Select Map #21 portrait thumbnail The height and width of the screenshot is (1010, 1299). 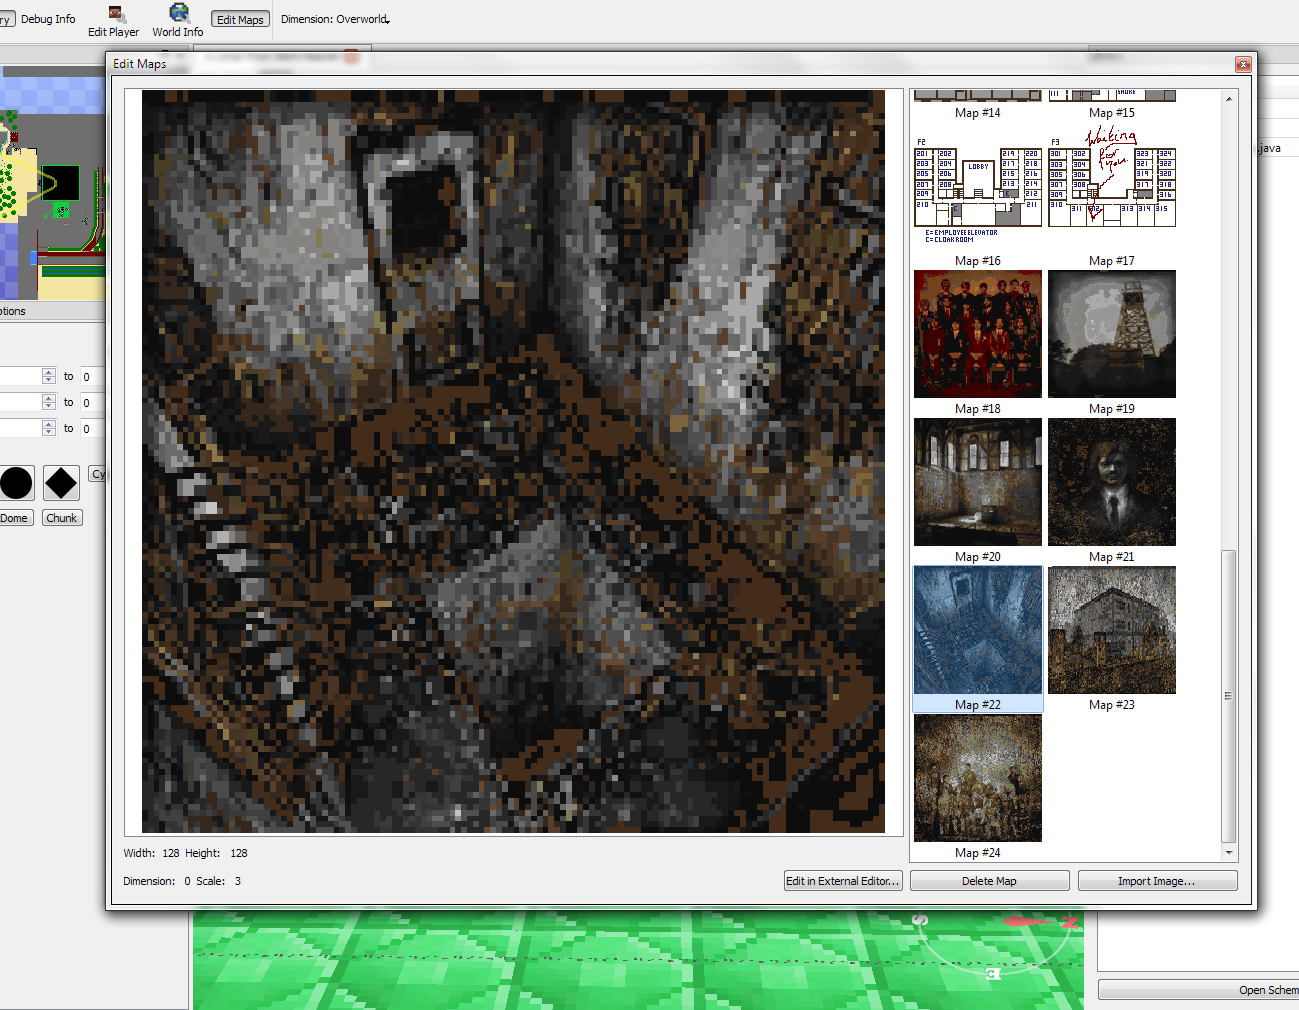tap(1112, 482)
